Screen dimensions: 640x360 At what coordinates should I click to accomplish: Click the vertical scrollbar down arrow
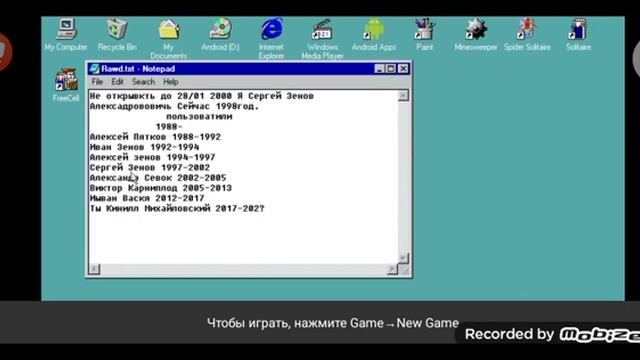(403, 258)
